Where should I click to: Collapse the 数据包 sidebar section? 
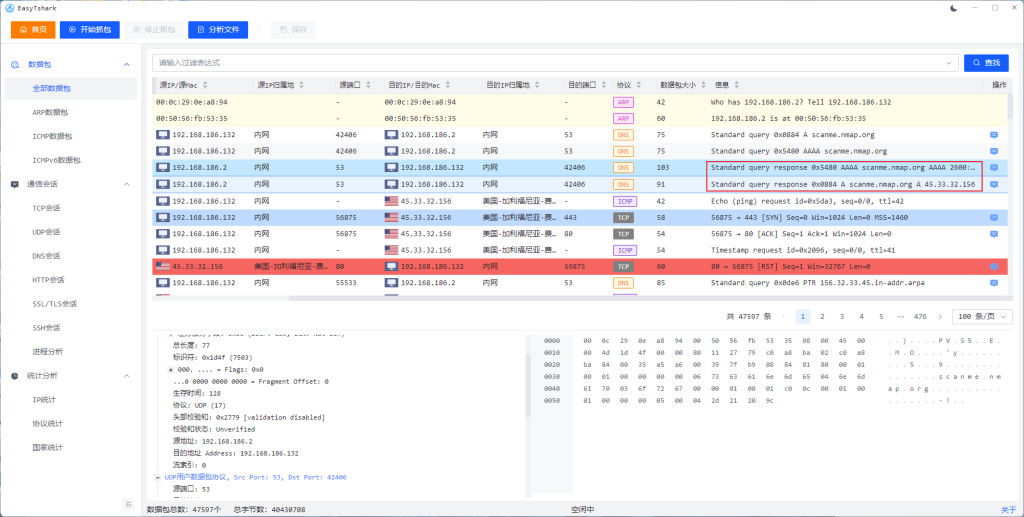(126, 65)
